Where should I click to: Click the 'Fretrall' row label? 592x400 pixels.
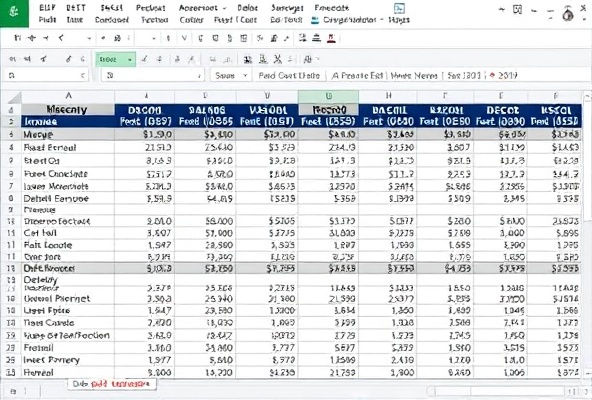click(x=39, y=347)
